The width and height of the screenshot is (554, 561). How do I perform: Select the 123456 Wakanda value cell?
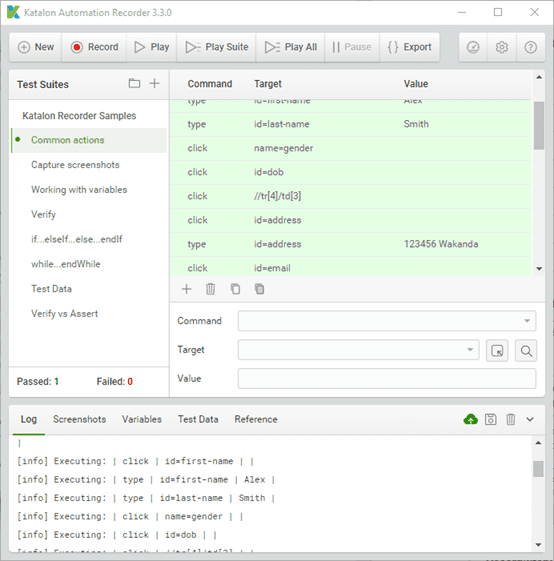441,244
